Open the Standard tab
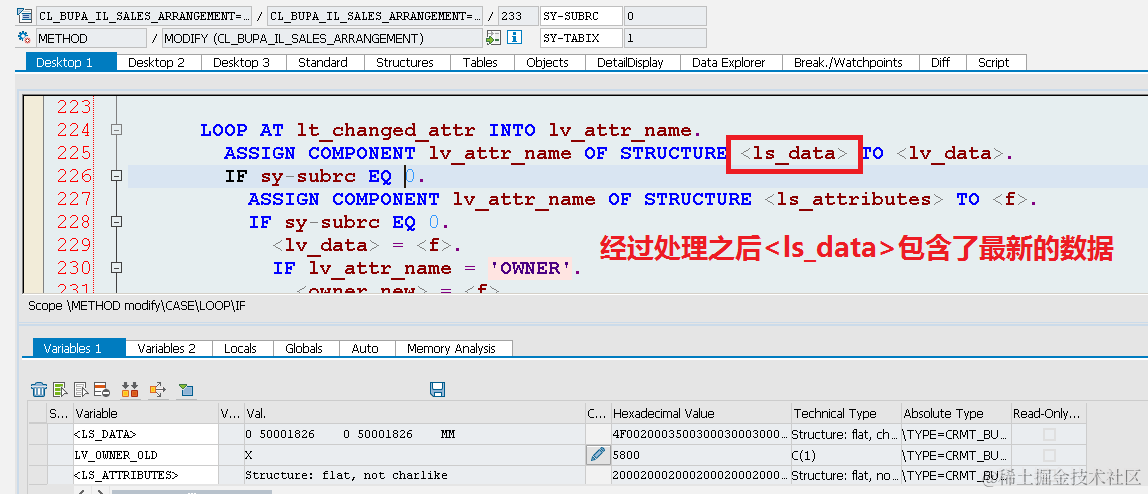The height and width of the screenshot is (494, 1148). tap(323, 62)
